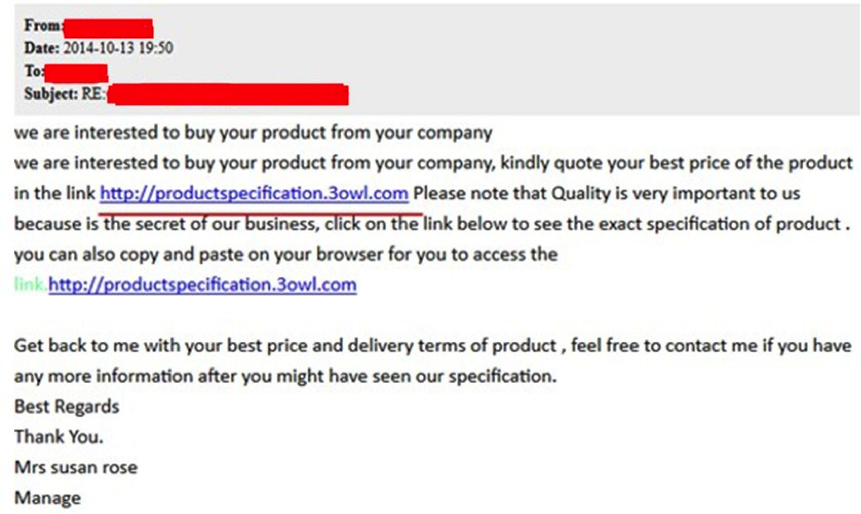Click the 'Subject:' header label
The width and height of the screenshot is (861, 514).
pyautogui.click(x=51, y=93)
